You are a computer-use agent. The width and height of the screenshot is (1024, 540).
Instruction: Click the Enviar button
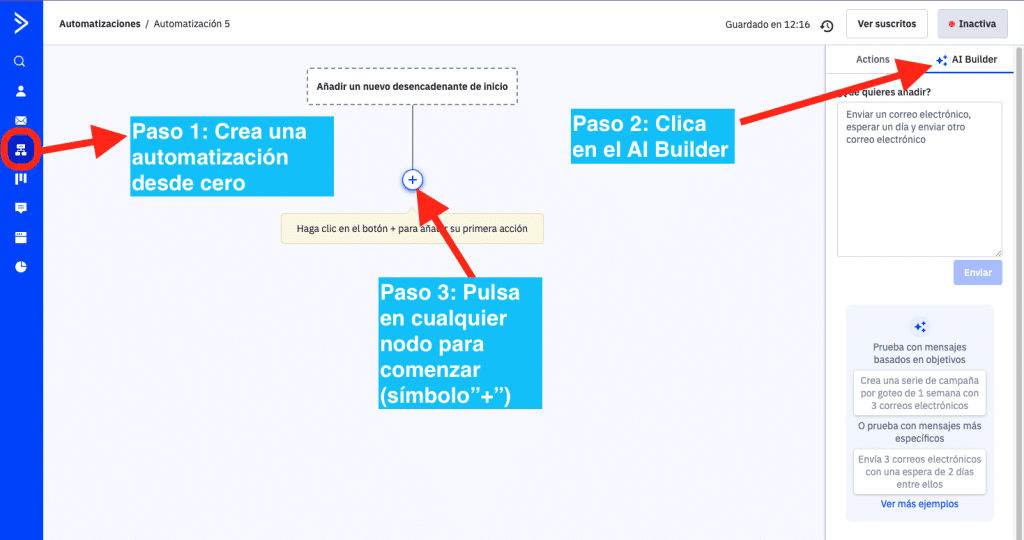click(978, 272)
